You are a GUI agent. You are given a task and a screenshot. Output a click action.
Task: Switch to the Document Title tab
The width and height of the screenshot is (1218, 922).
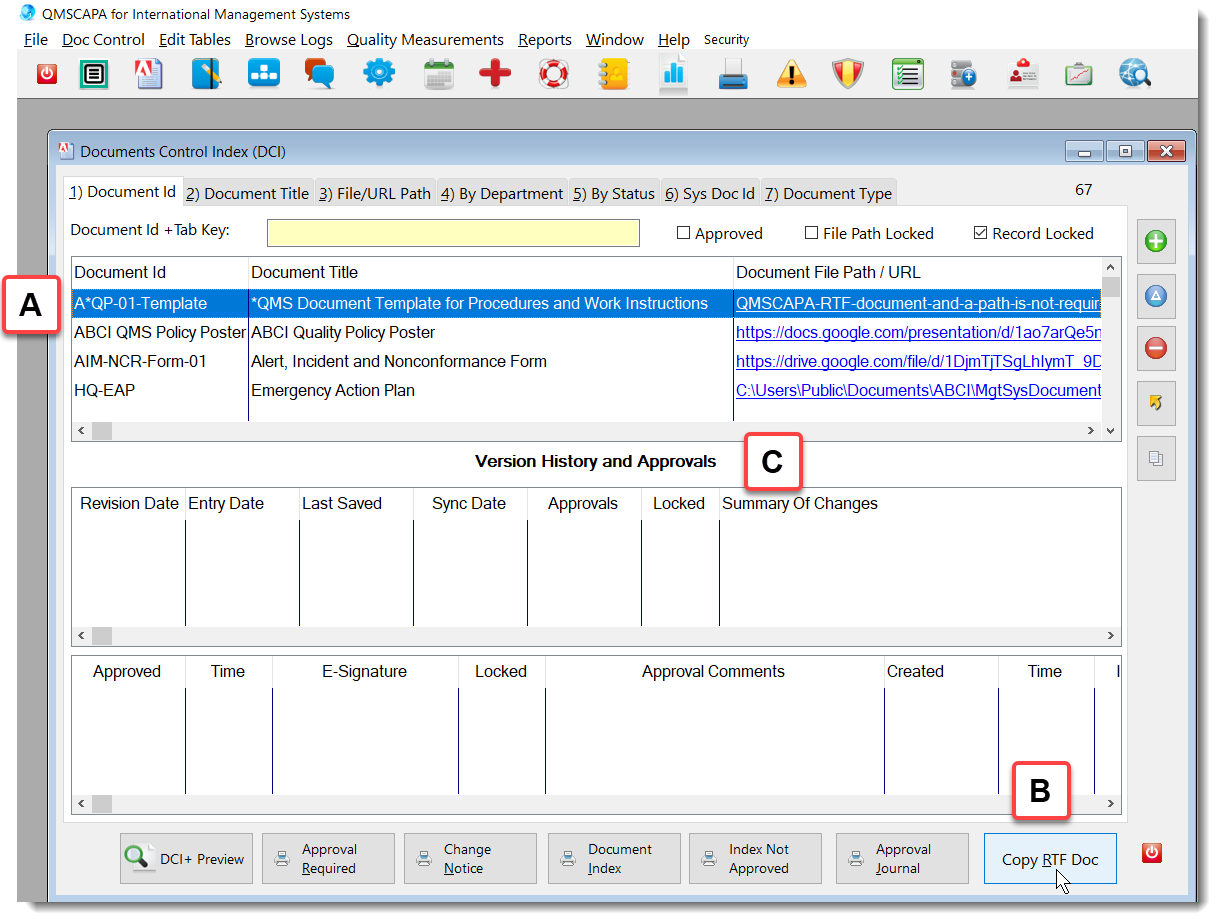point(247,192)
